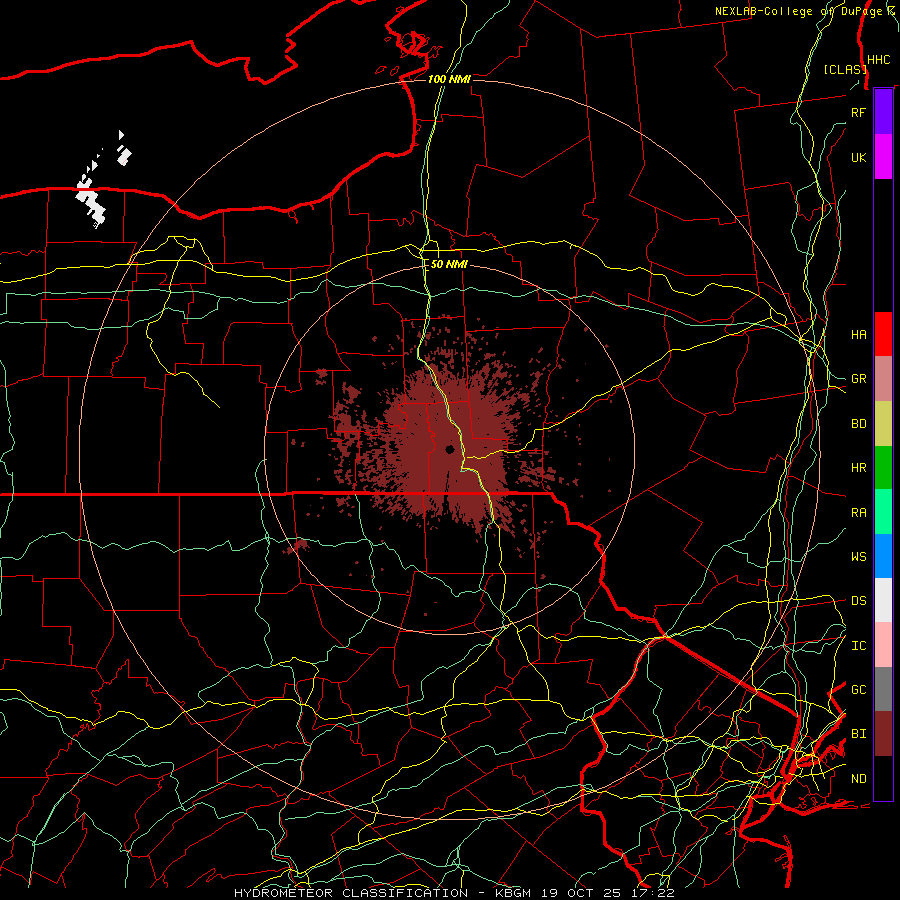Click the UK legend label
Screen dimensions: 900x900
[x=858, y=157]
